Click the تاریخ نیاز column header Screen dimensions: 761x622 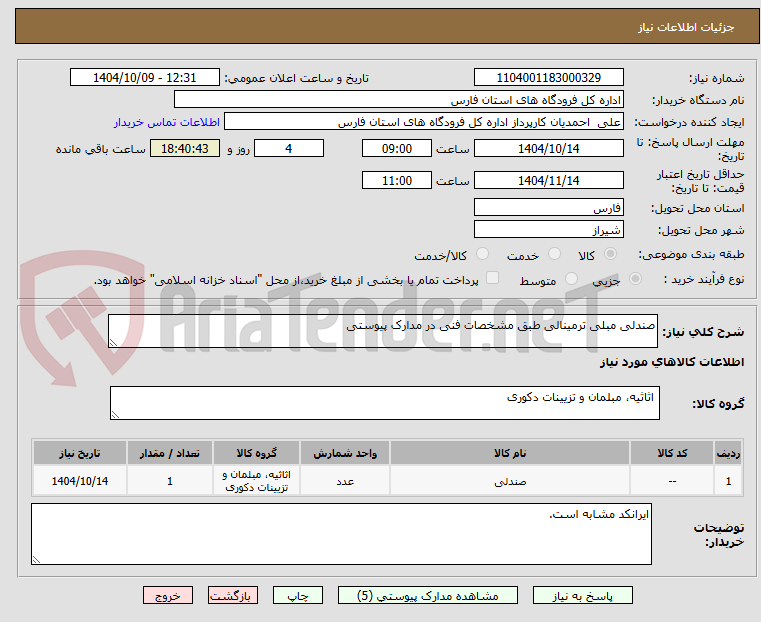(x=80, y=453)
